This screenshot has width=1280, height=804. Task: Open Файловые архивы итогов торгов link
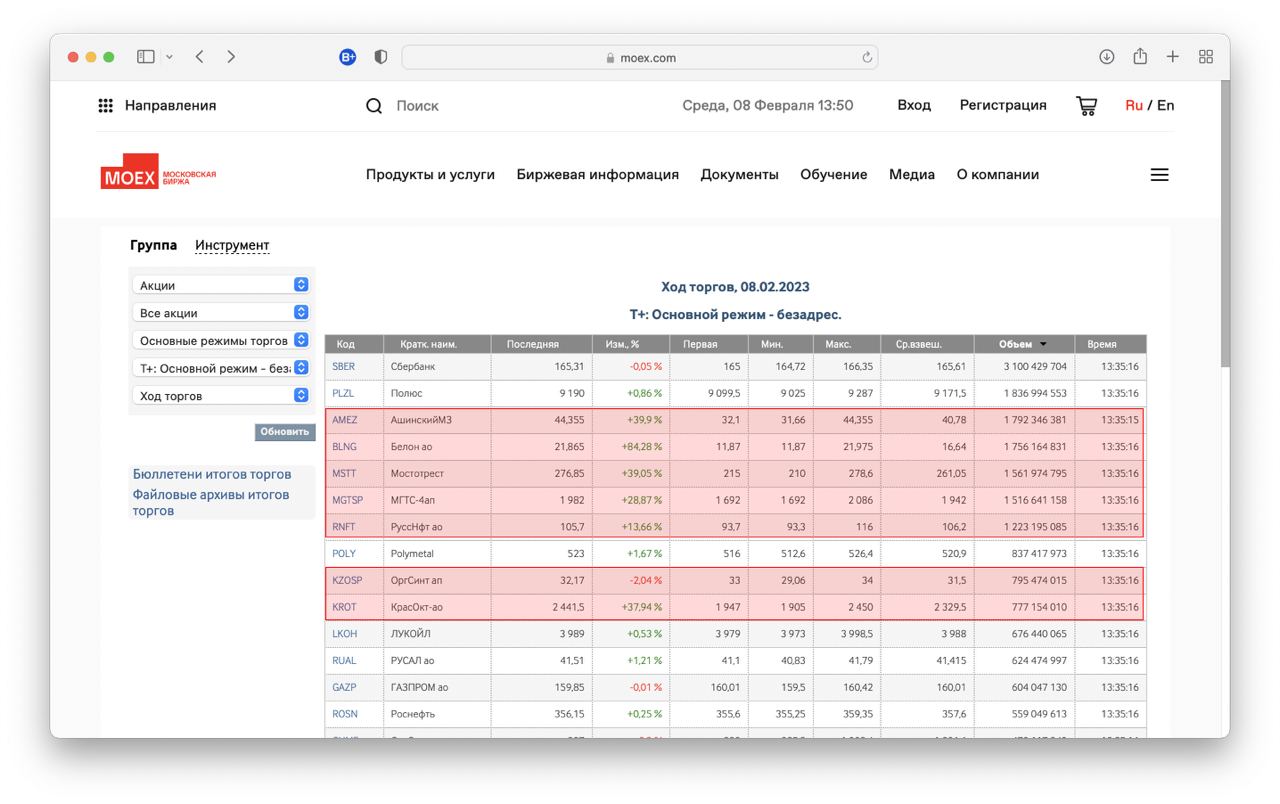tap(211, 502)
